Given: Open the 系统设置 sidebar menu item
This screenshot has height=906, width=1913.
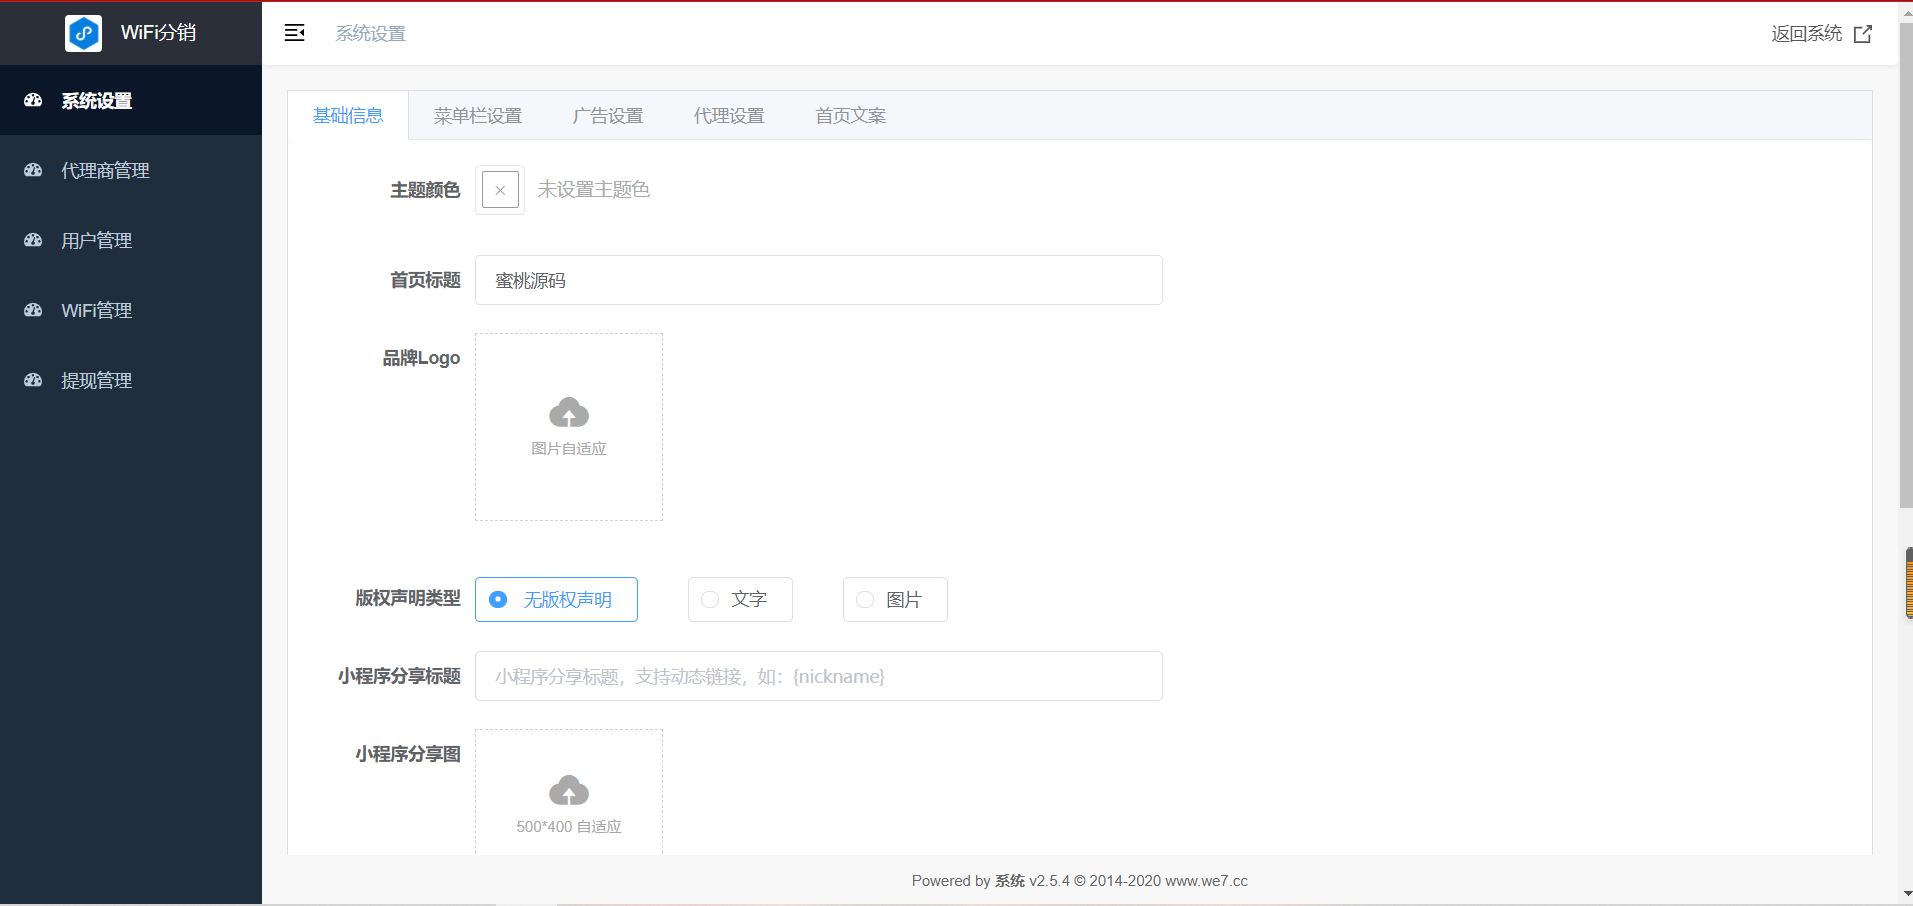Looking at the screenshot, I should (97, 101).
